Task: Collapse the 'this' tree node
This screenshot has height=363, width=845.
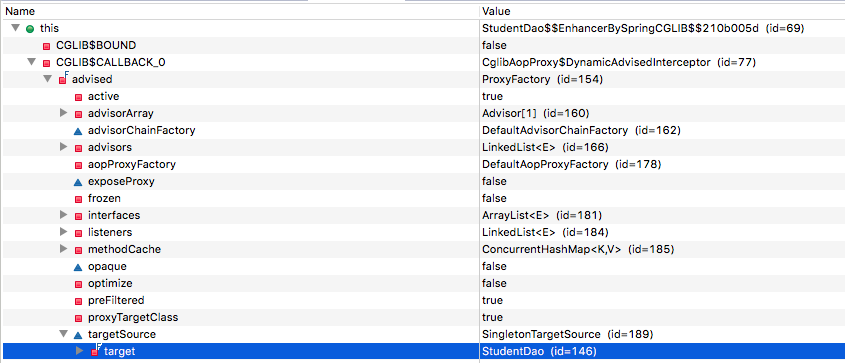Action: (15, 28)
